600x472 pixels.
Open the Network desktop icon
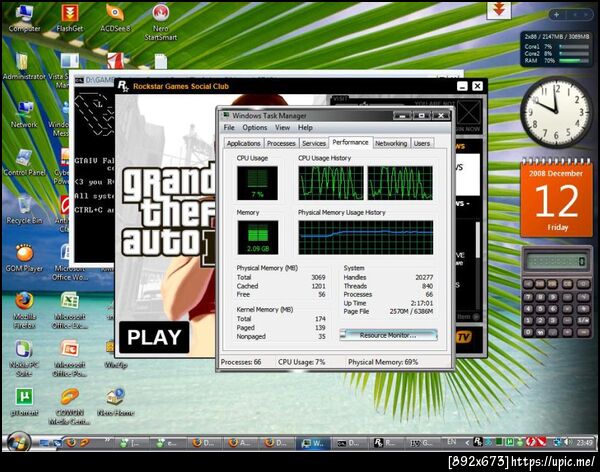click(x=24, y=114)
